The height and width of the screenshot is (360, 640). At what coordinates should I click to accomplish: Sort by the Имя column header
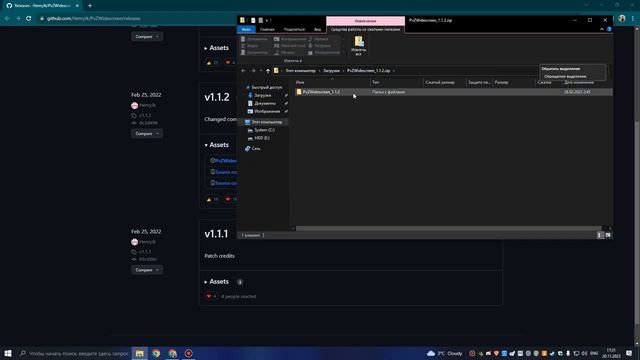tap(331, 82)
